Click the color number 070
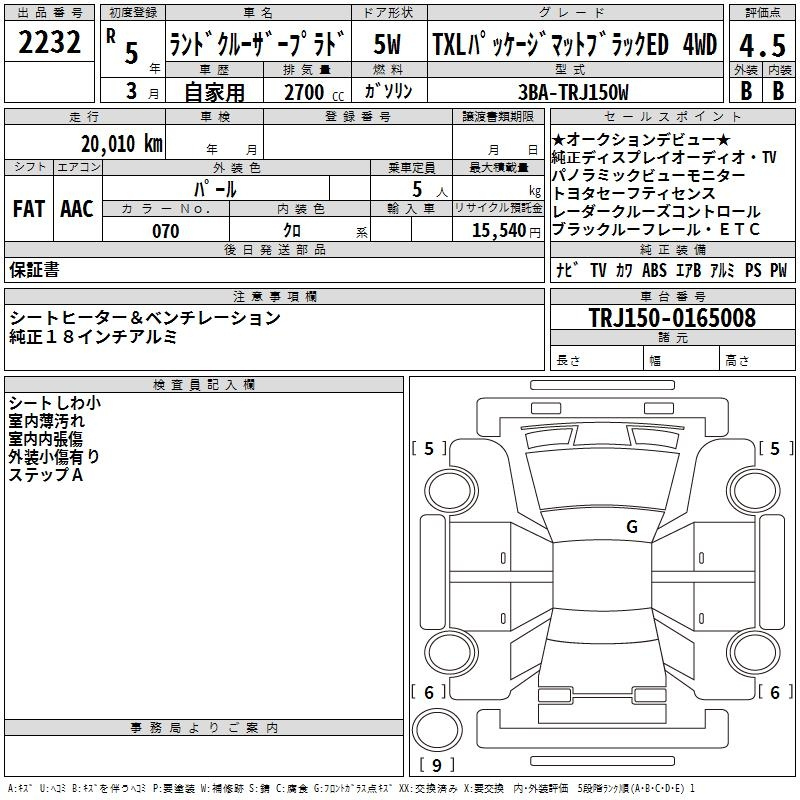Image resolution: width=800 pixels, height=800 pixels. (166, 231)
